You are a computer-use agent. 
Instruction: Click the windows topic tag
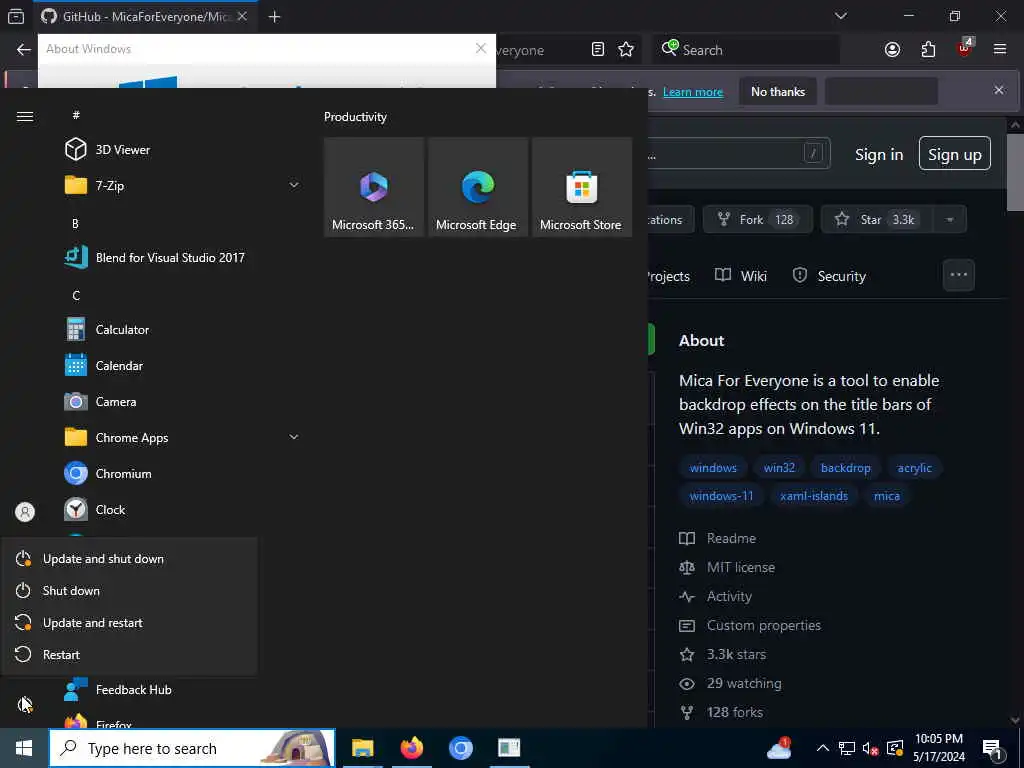[713, 468]
